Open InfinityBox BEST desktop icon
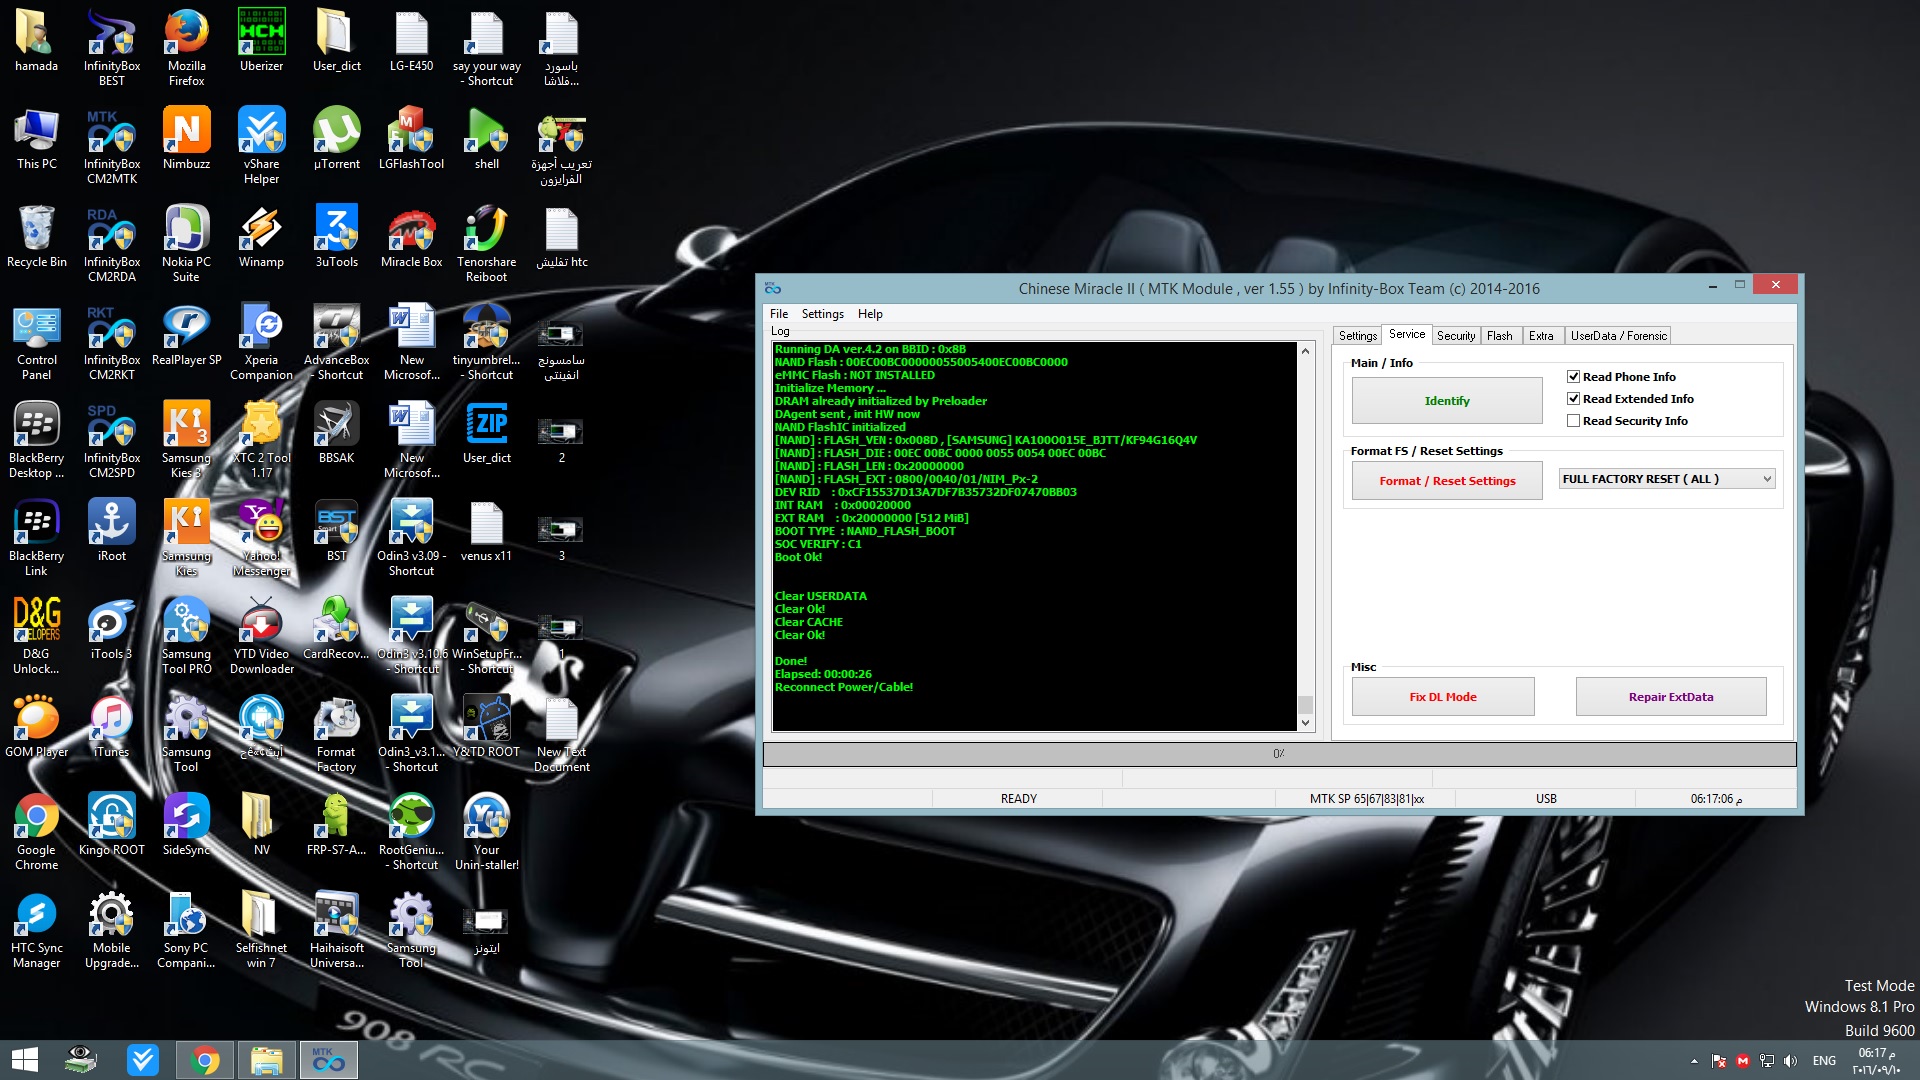This screenshot has height=1080, width=1920. pos(111,47)
